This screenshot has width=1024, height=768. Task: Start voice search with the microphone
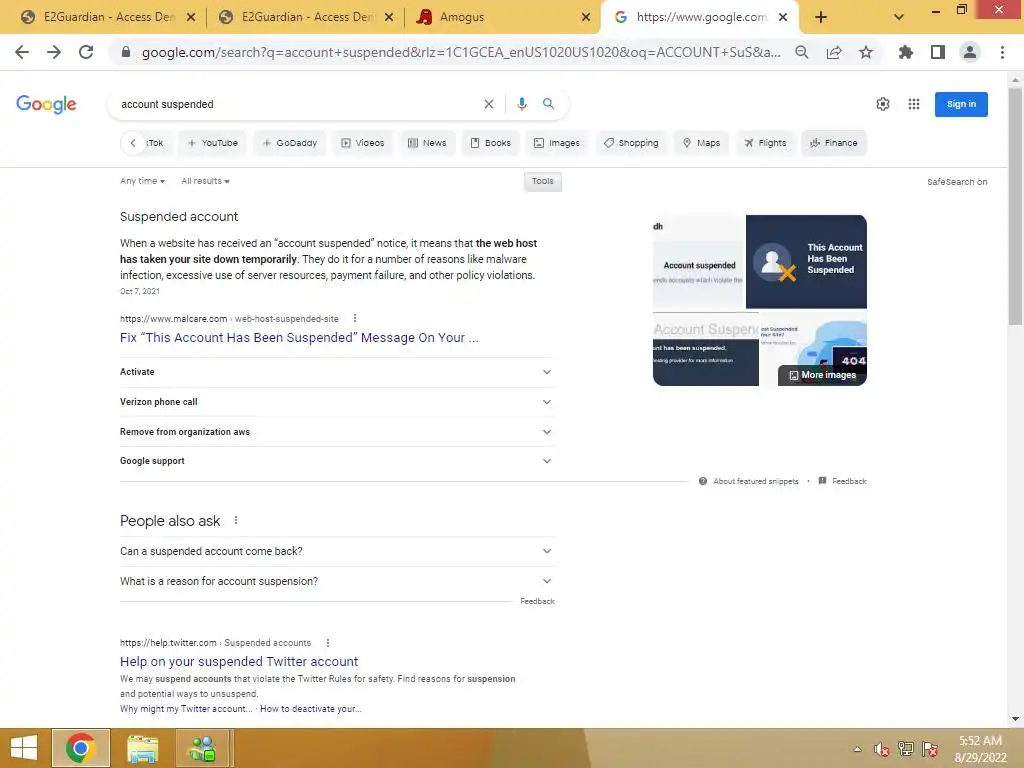pyautogui.click(x=522, y=104)
